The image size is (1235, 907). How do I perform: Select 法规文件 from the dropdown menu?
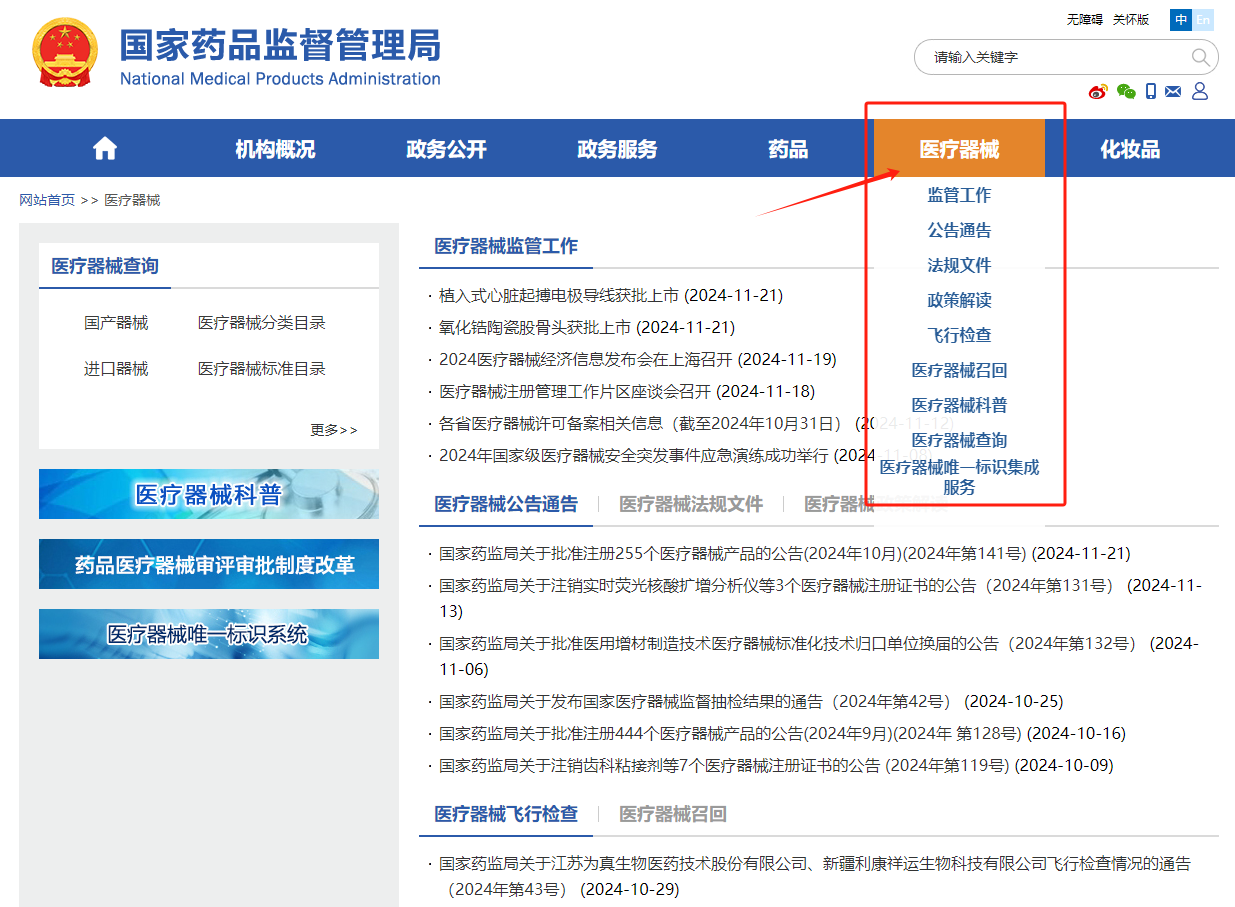click(959, 265)
